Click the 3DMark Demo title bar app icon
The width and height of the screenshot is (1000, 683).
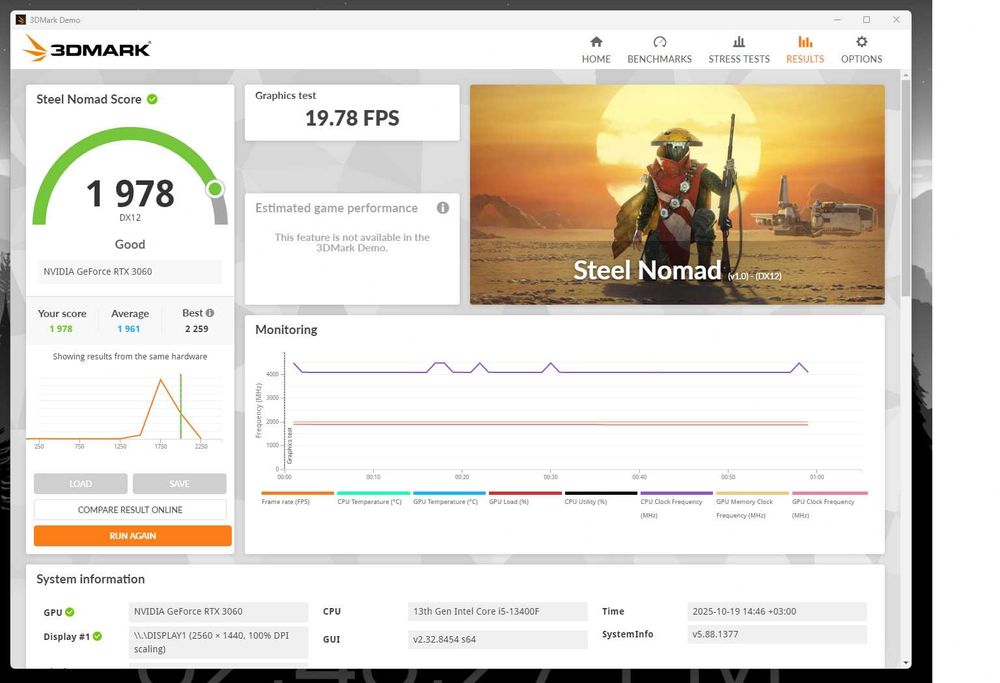tap(20, 20)
